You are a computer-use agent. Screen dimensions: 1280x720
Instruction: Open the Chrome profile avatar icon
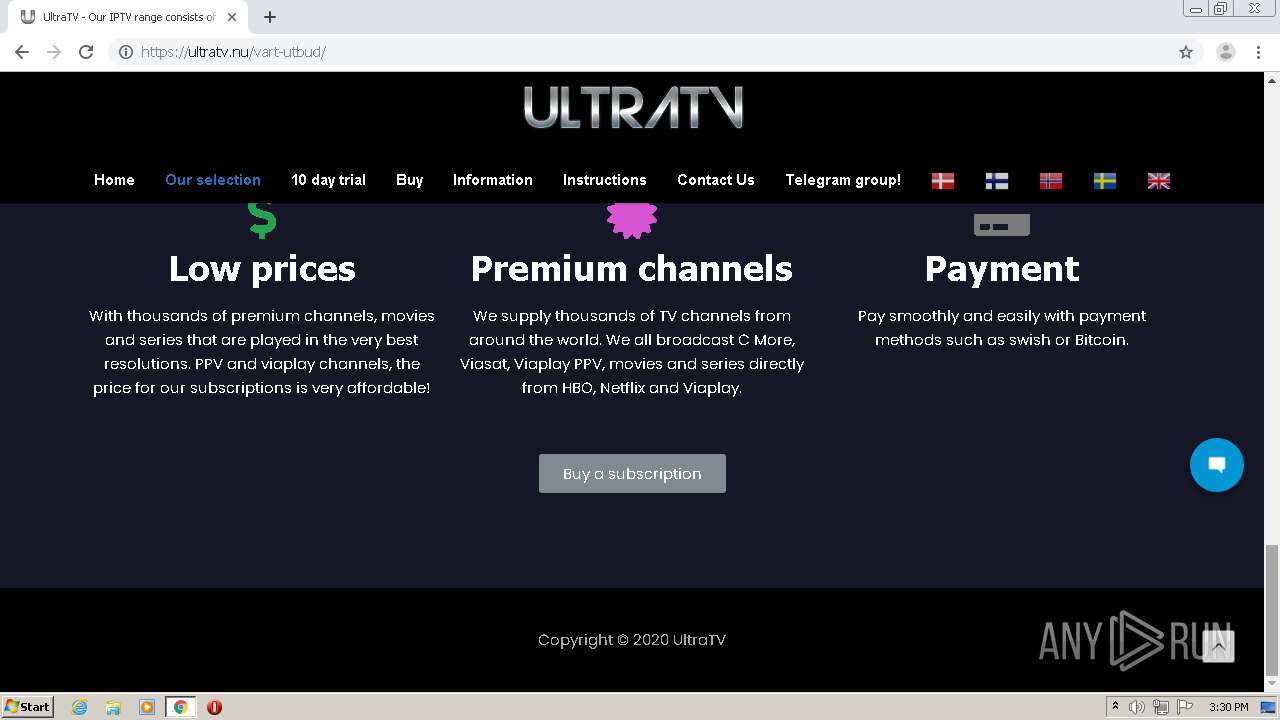1226,52
